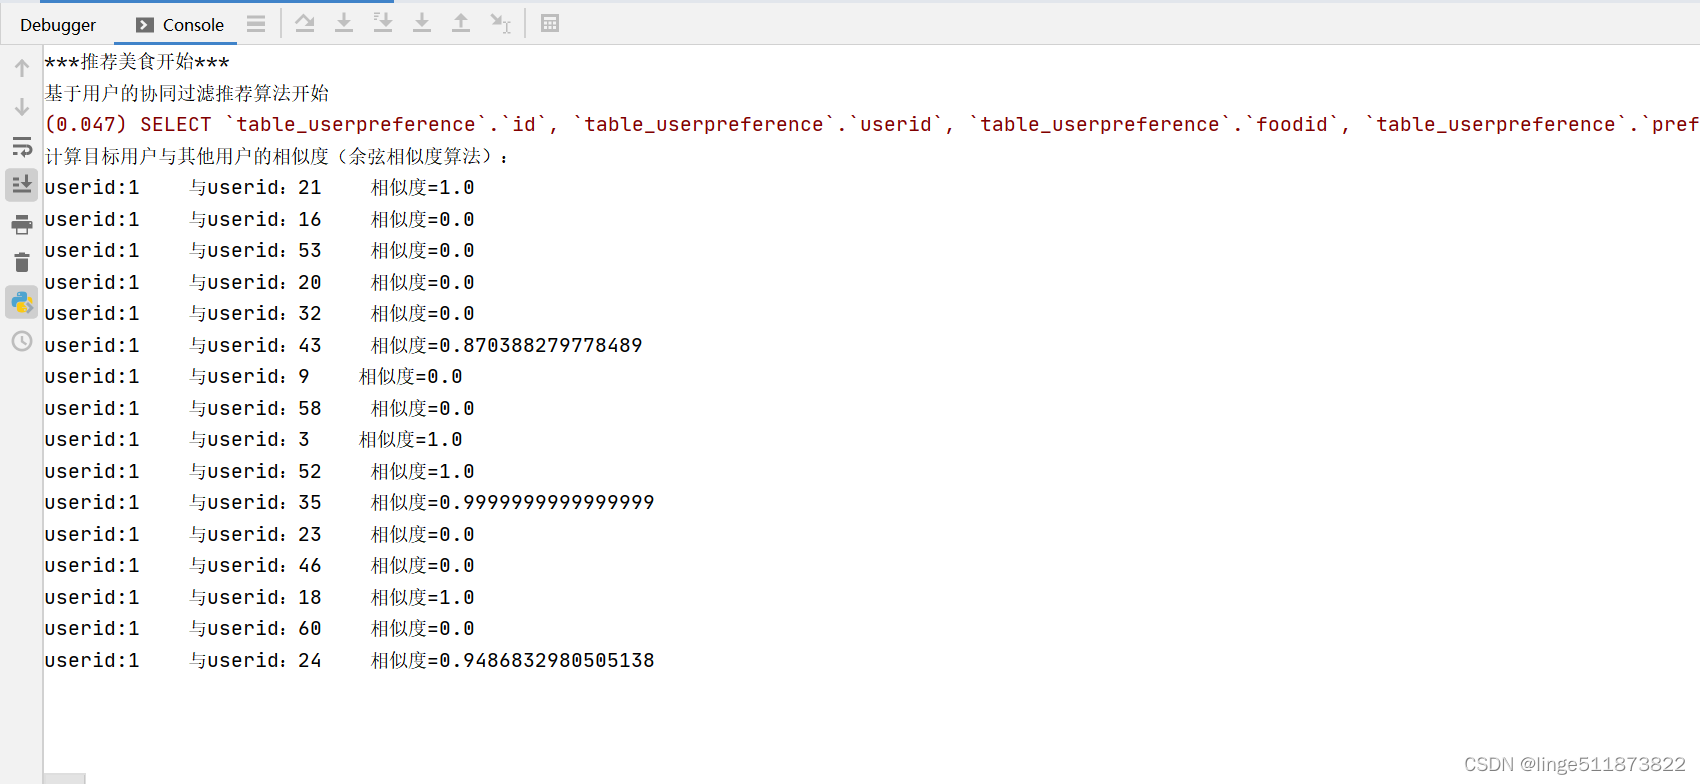
Task: Click the row for userid 46
Action: [x=259, y=566]
